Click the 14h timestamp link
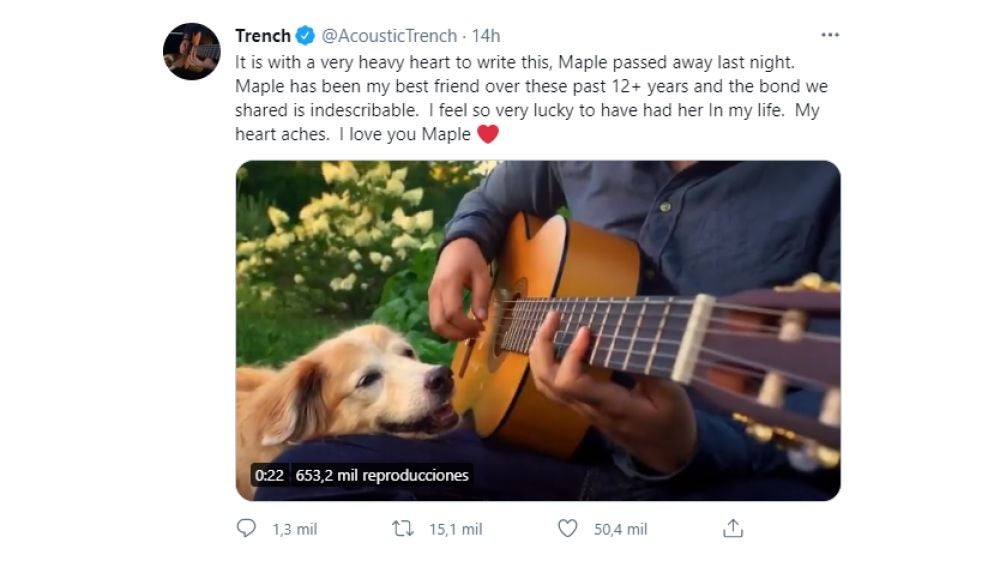This screenshot has height=567, width=1000. 485,36
